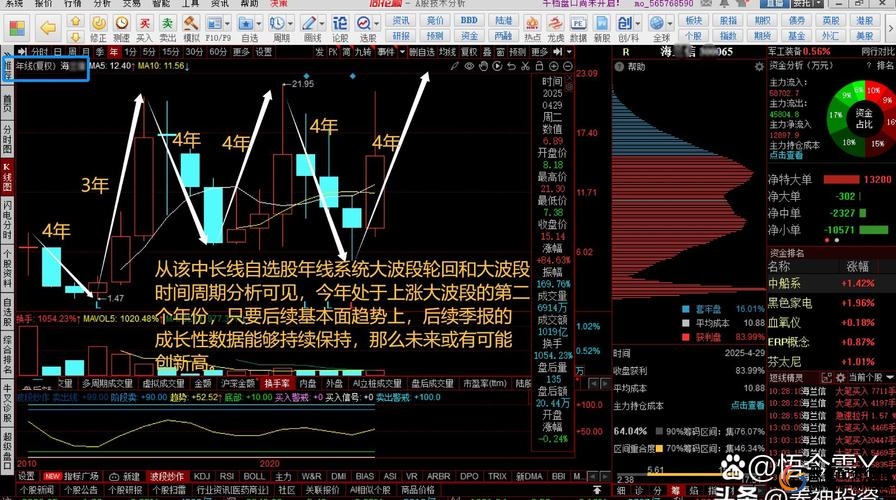Viewport: 896px width, 500px height.
Task: Click the notification bell icon
Action: (725, 3)
